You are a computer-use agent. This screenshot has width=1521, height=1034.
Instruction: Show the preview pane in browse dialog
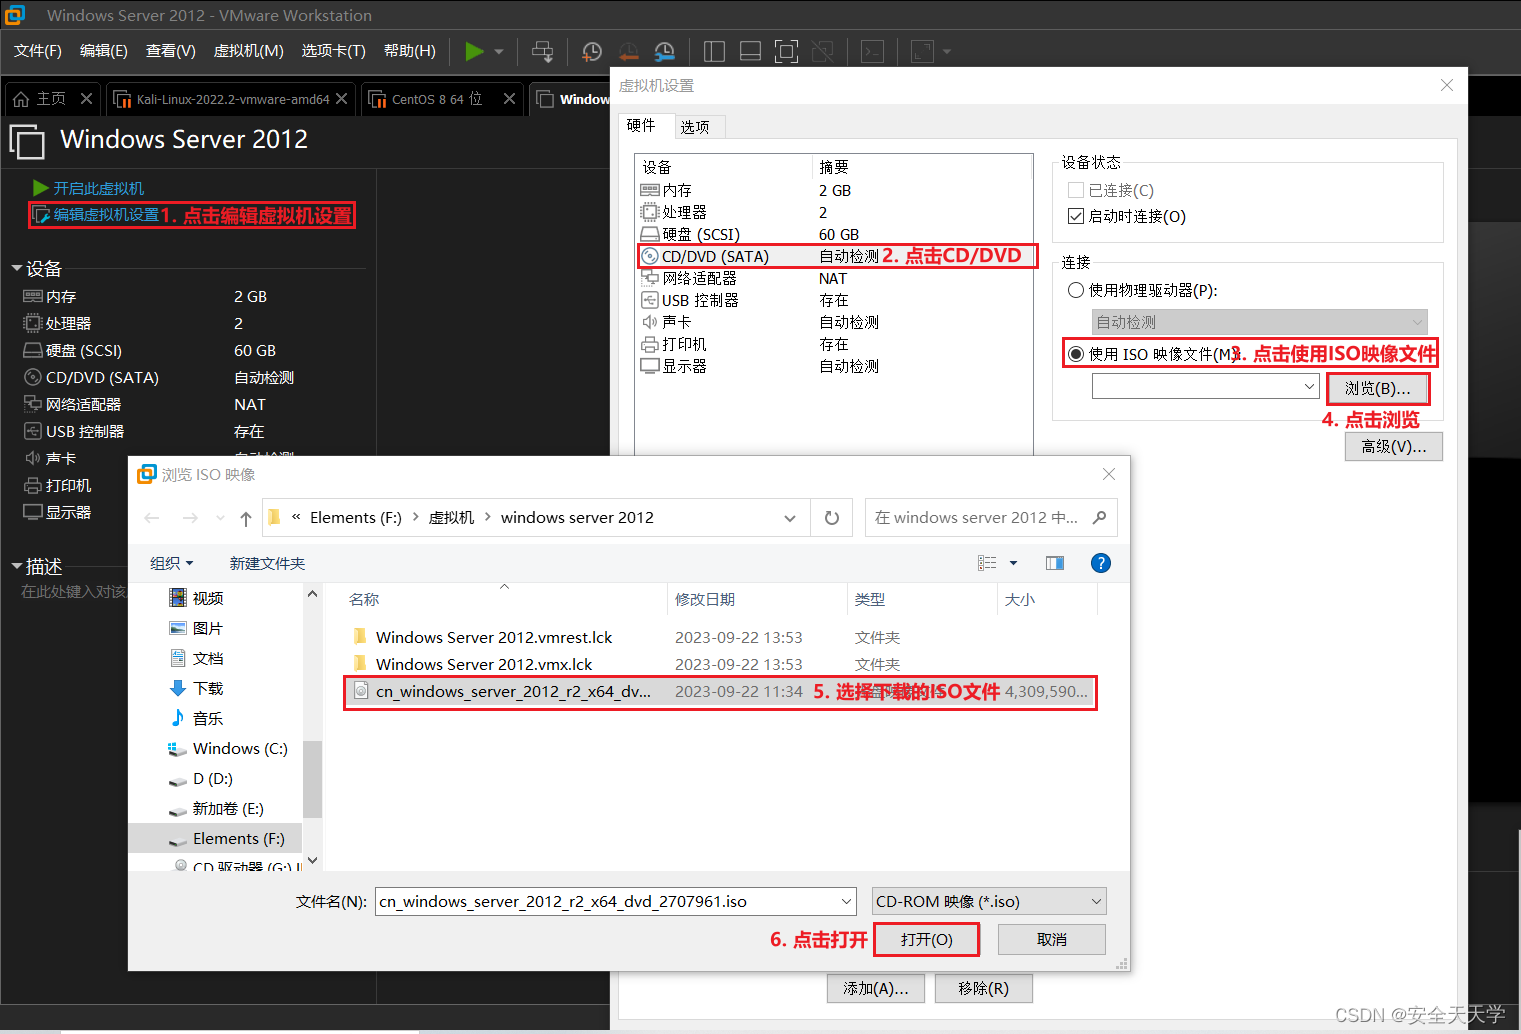click(1055, 563)
